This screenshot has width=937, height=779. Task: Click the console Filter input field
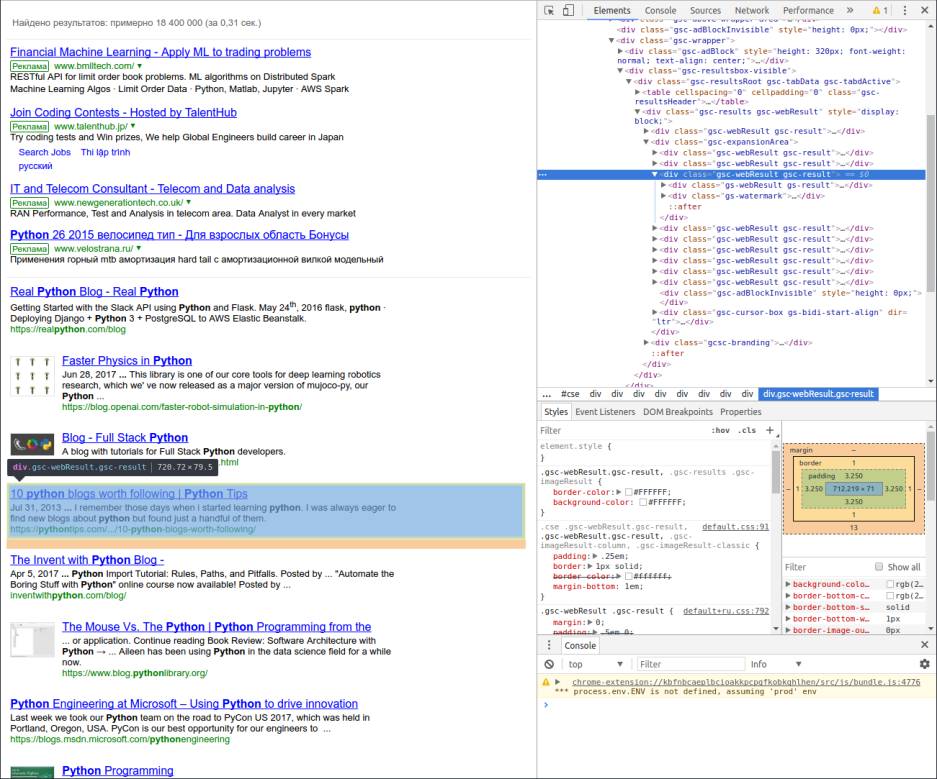pos(689,664)
